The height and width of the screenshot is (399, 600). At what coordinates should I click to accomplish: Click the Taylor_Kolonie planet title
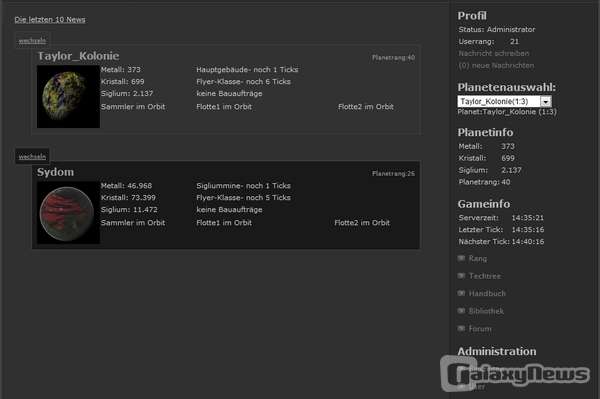(x=78, y=56)
